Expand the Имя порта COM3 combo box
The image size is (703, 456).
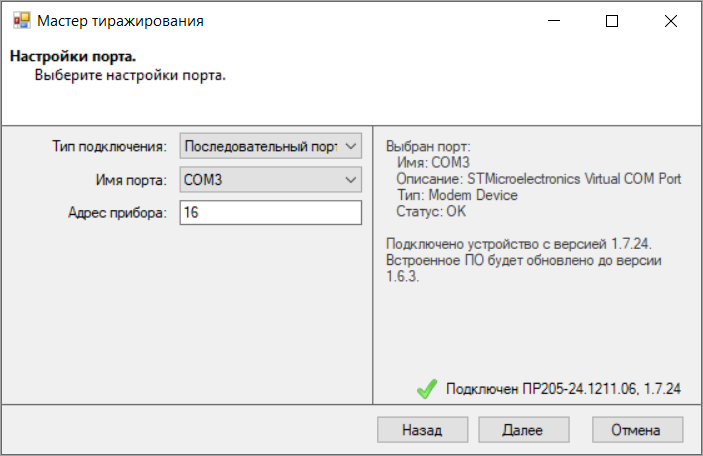tap(270, 180)
